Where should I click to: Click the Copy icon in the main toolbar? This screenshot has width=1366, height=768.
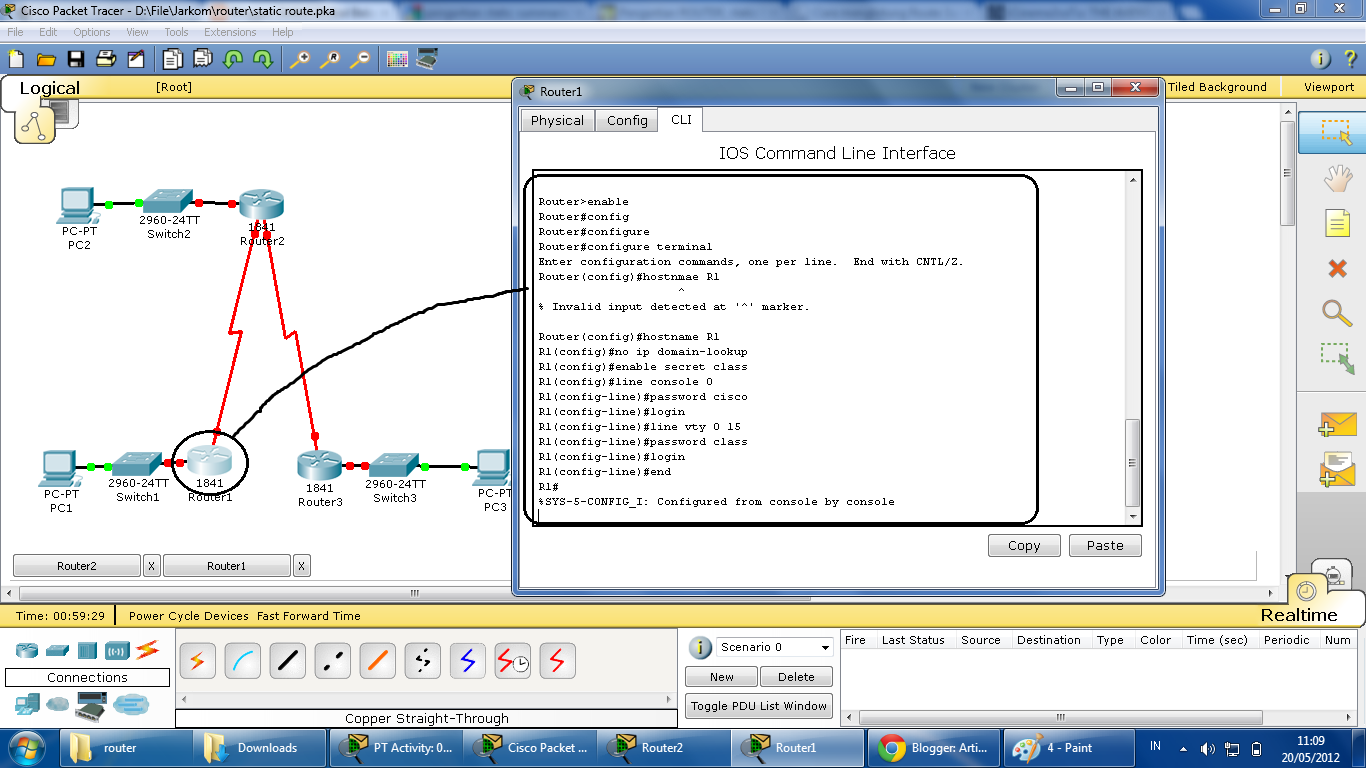173,59
